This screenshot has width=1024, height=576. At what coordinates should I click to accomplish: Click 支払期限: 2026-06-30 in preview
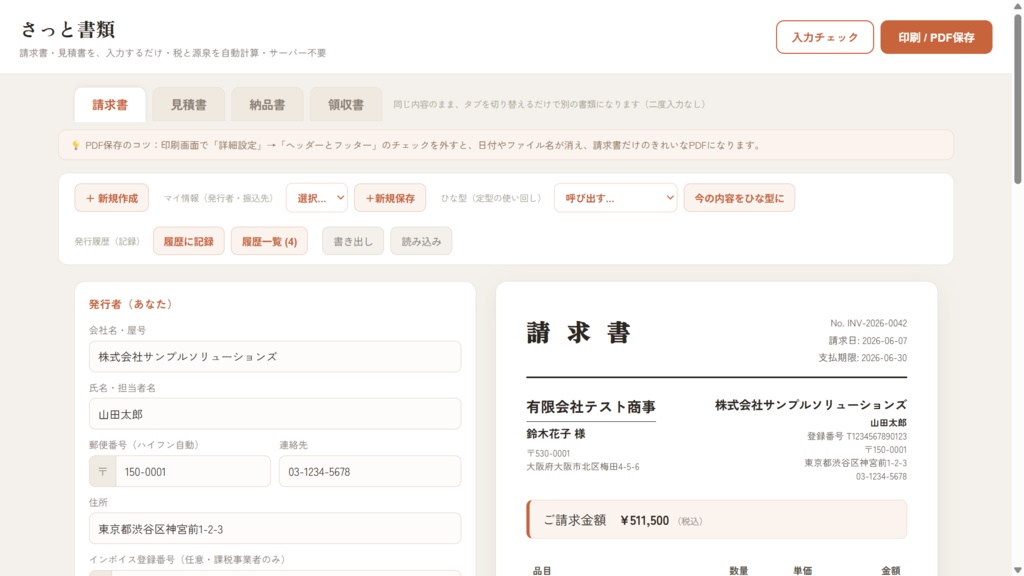863,358
